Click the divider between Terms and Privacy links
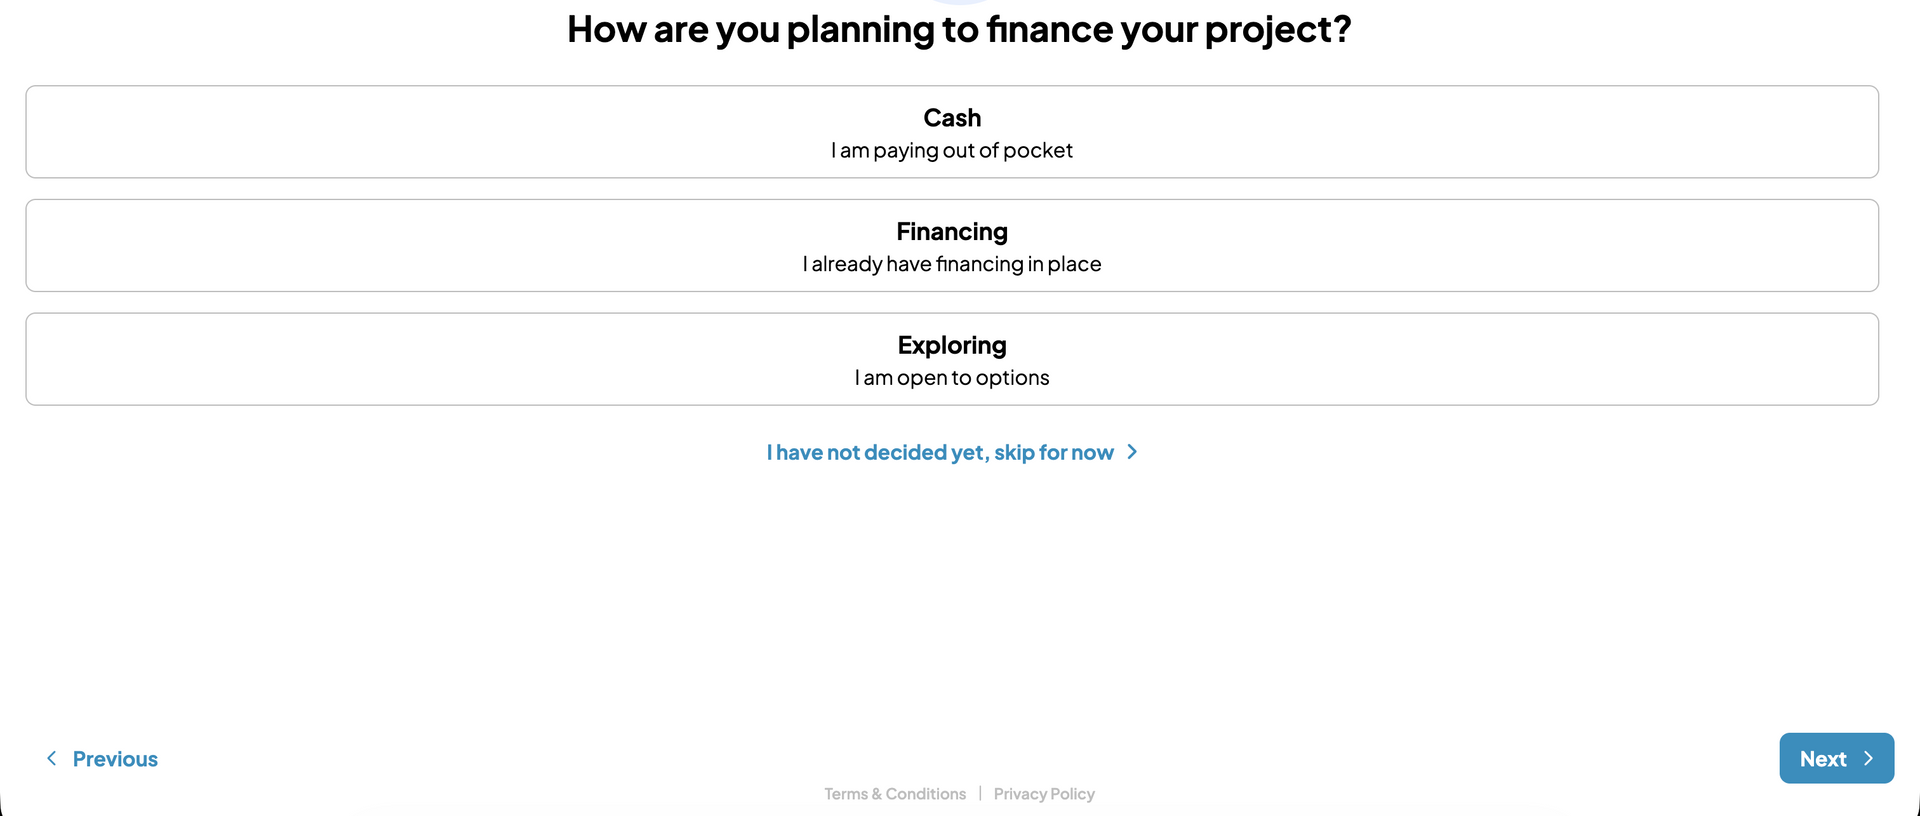Screen dimensions: 1920x816 (980, 794)
